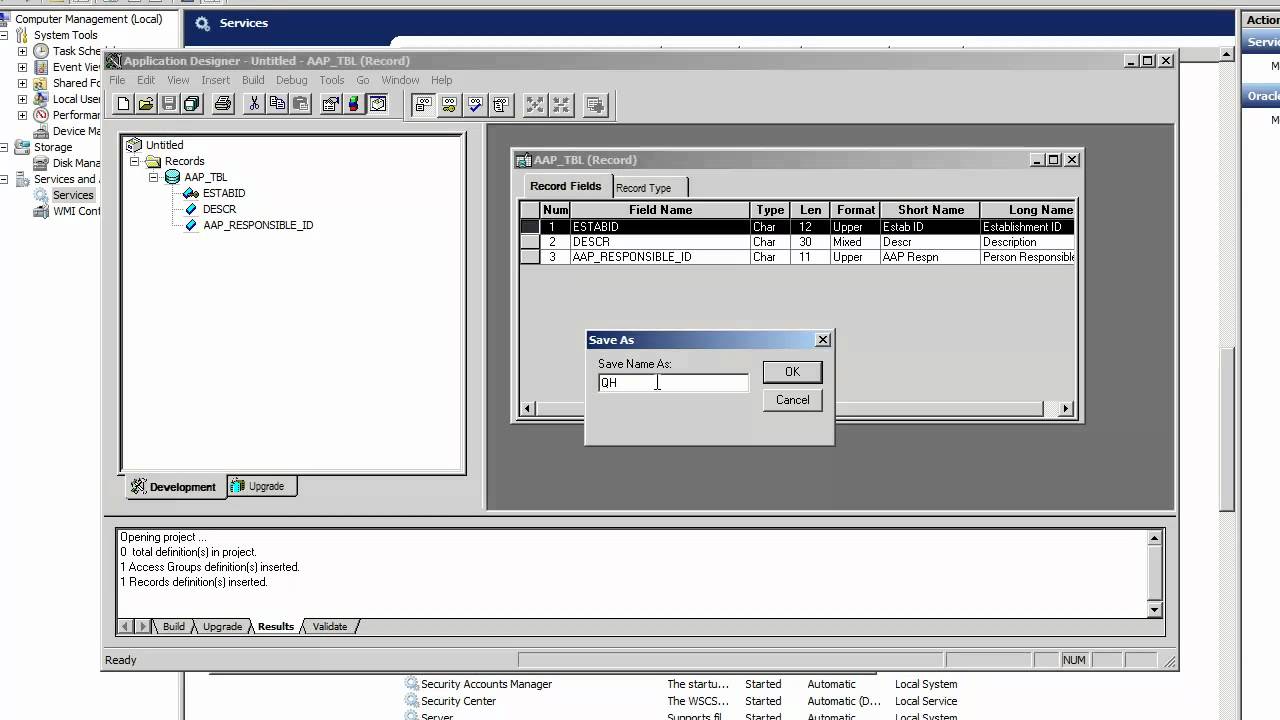Image resolution: width=1280 pixels, height=720 pixels.
Task: Open the Build menu
Action: point(253,80)
